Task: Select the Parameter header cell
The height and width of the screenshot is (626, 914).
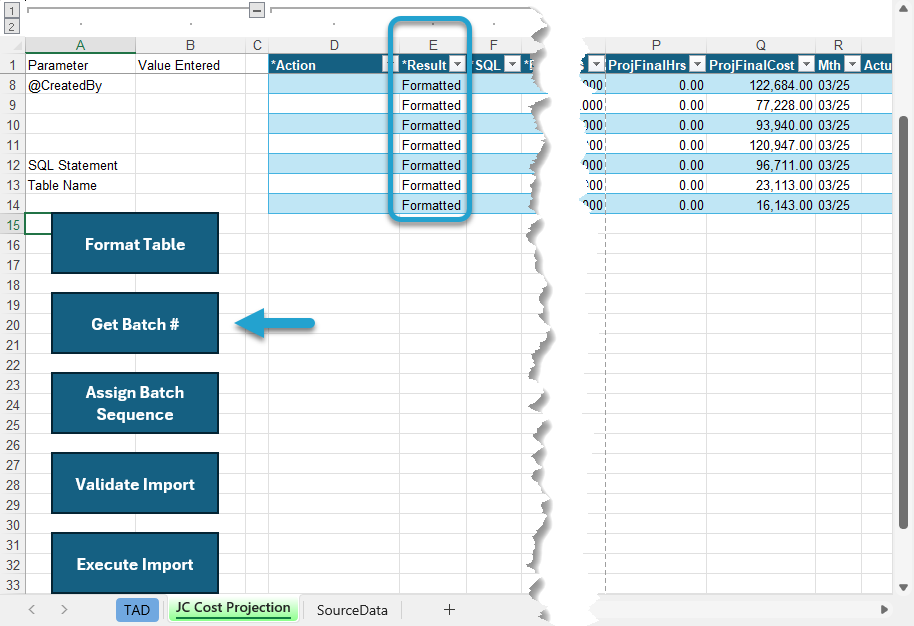Action: point(80,65)
